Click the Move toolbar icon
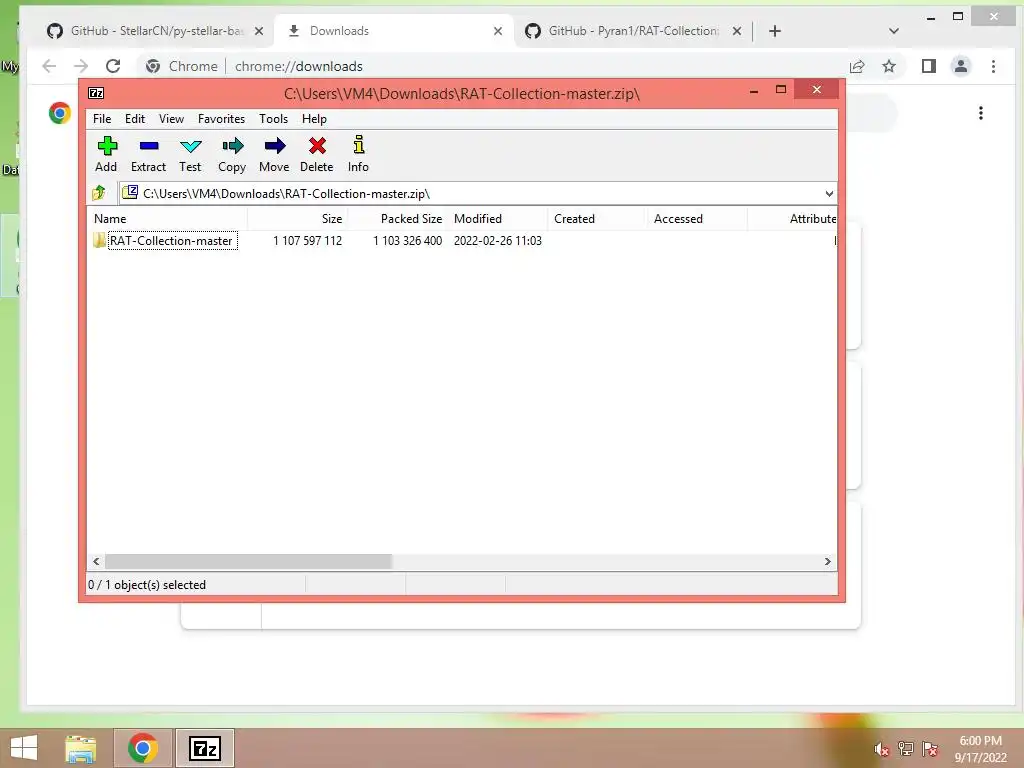This screenshot has width=1024, height=768. coord(275,146)
